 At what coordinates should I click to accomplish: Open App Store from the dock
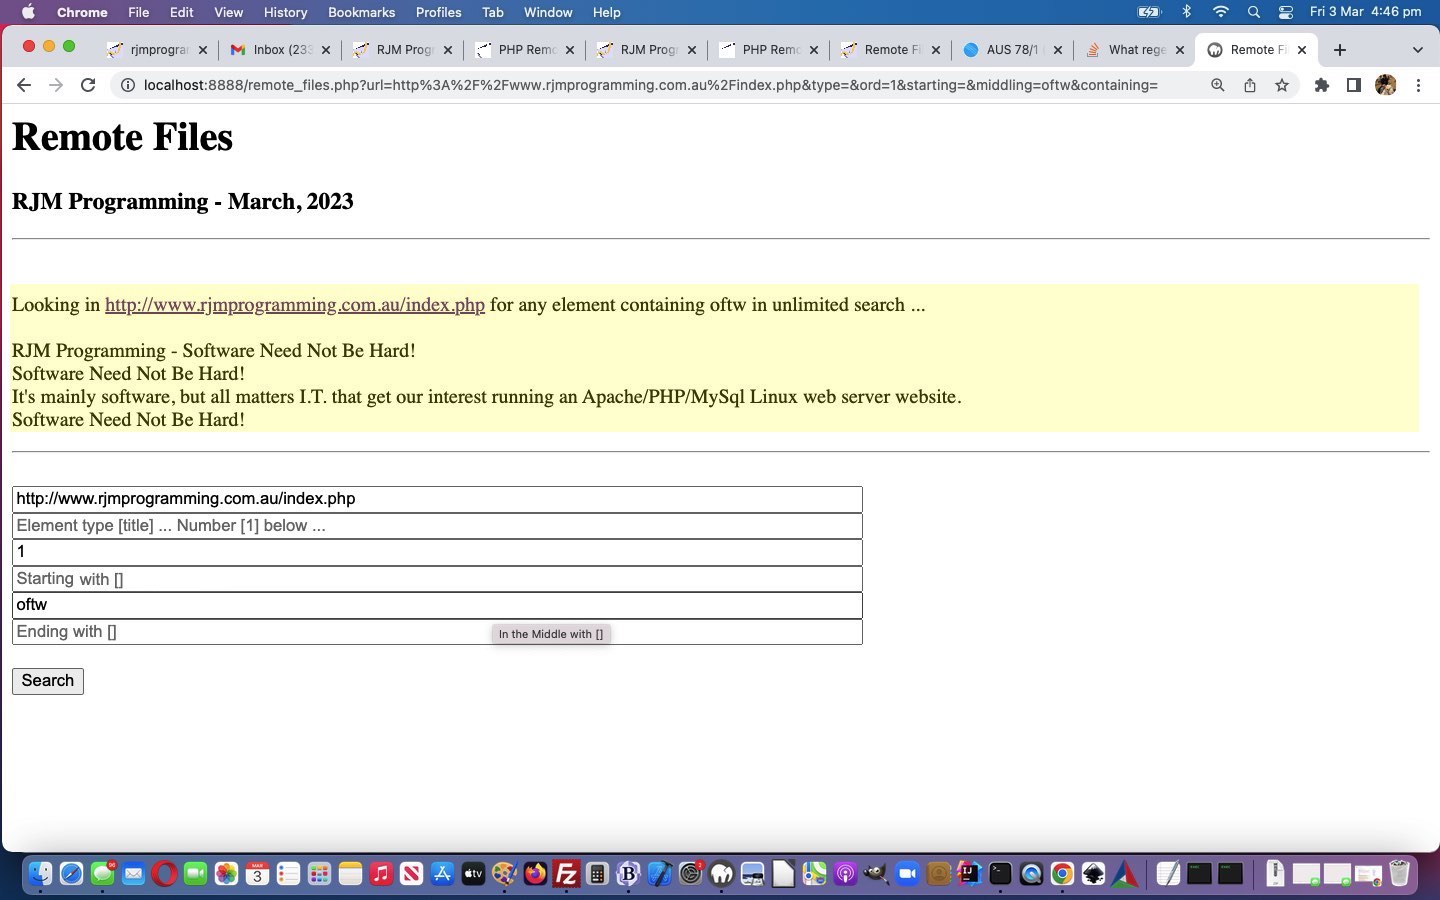[442, 874]
